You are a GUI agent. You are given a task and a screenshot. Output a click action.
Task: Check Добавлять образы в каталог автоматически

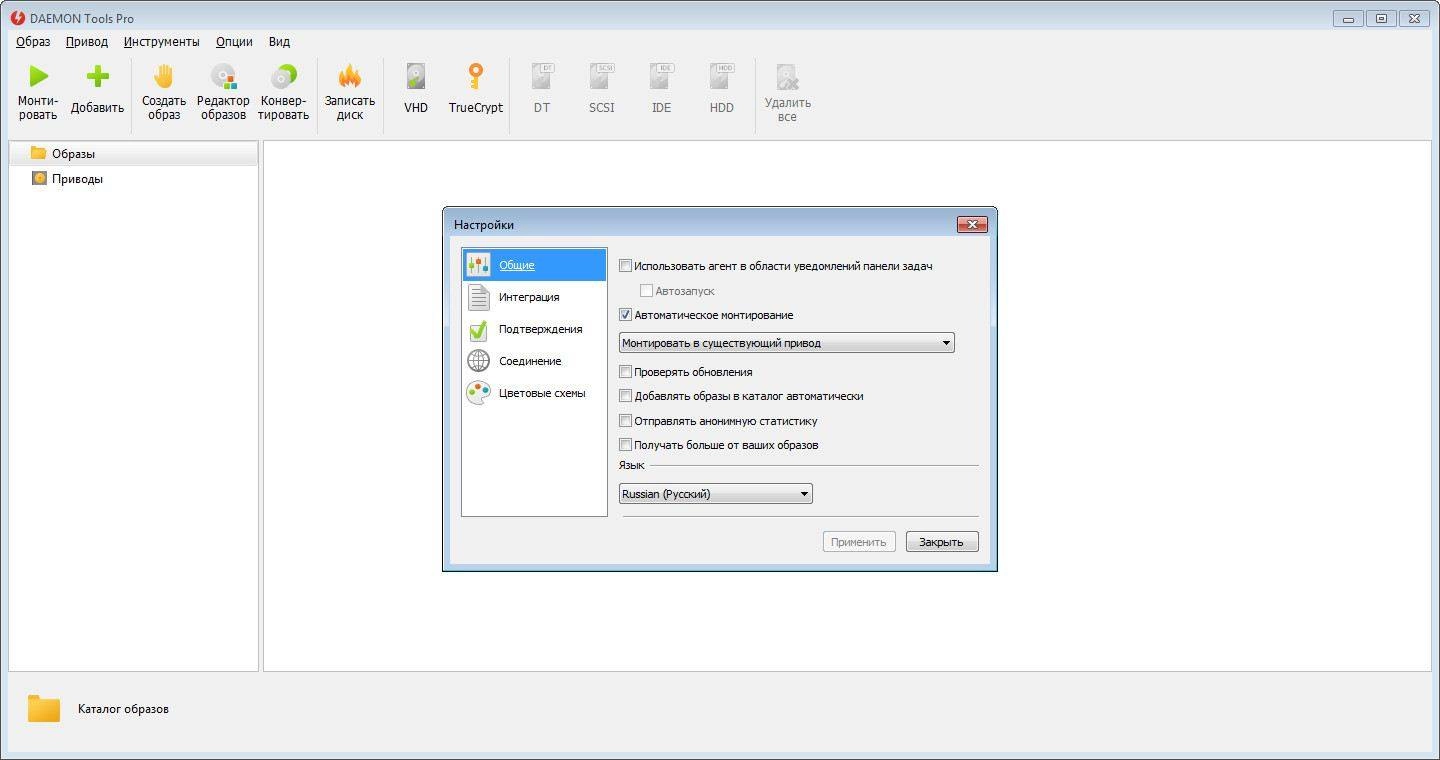[626, 396]
